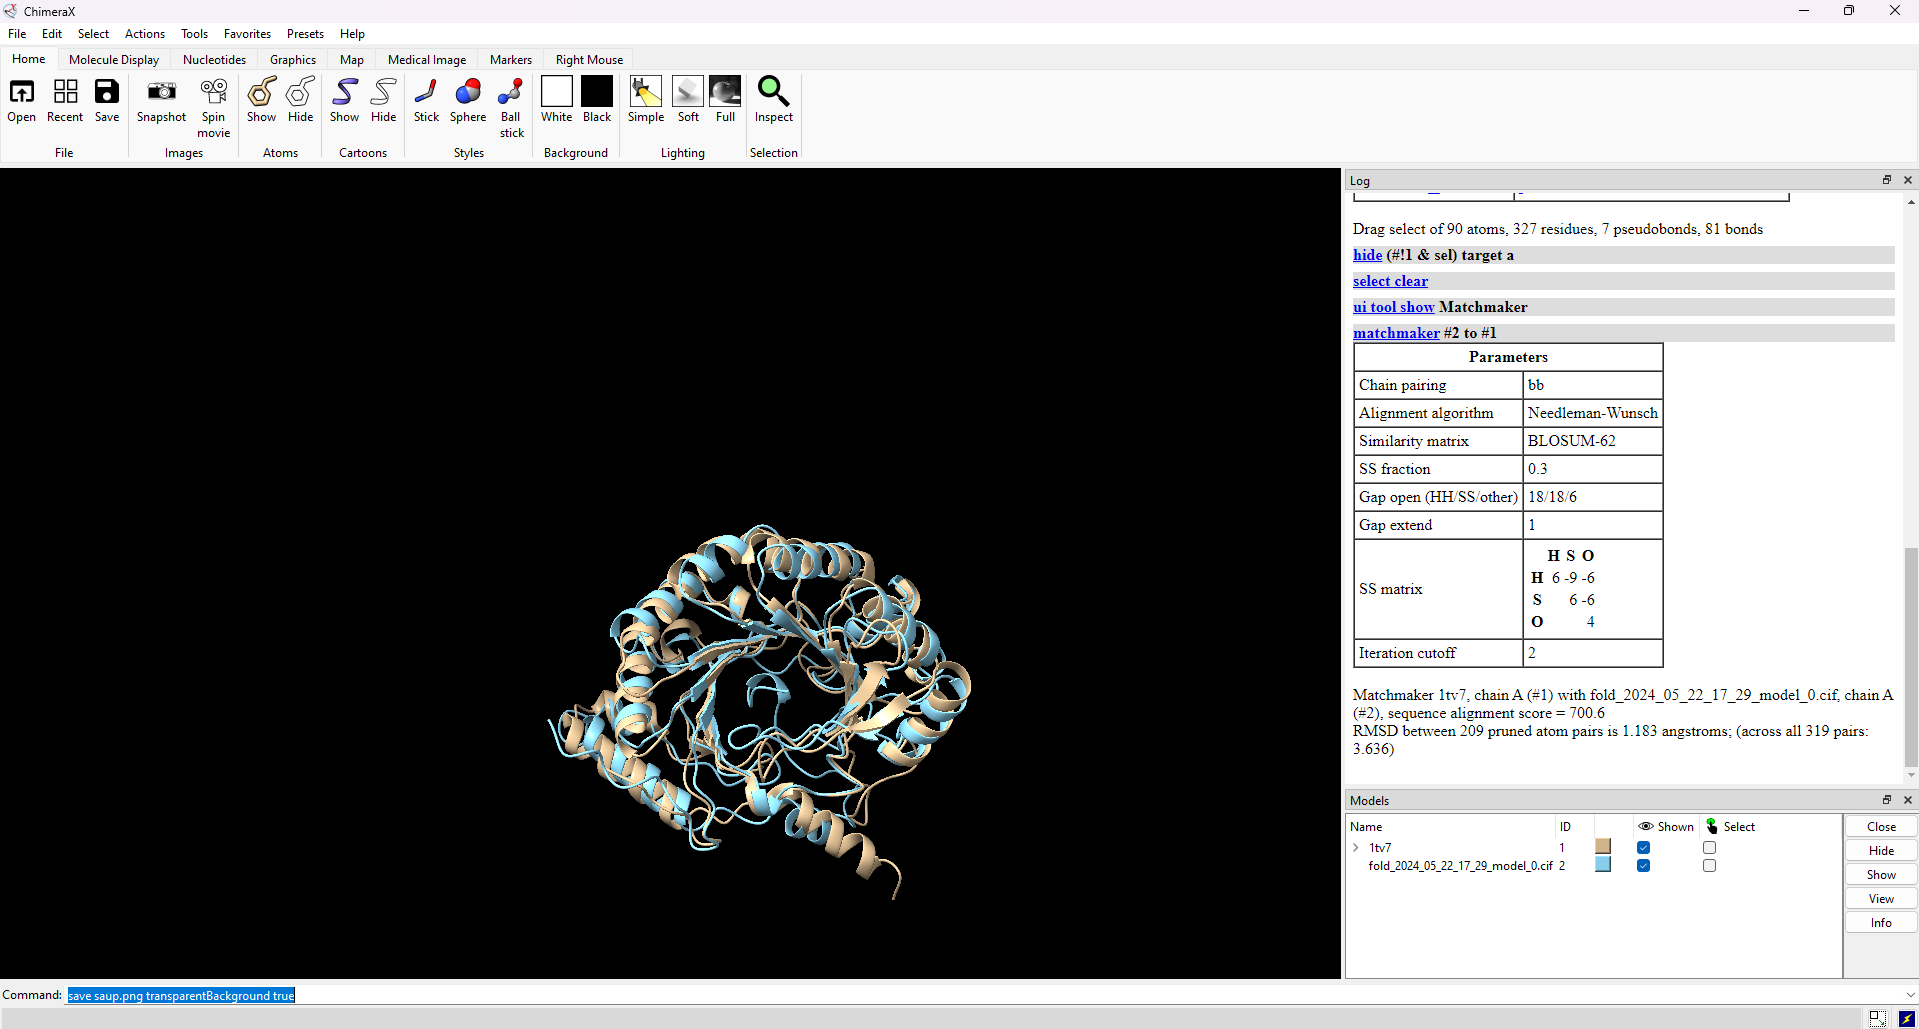Viewport: 1919px width, 1029px height.
Task: Open the Favorites menu
Action: coord(247,34)
